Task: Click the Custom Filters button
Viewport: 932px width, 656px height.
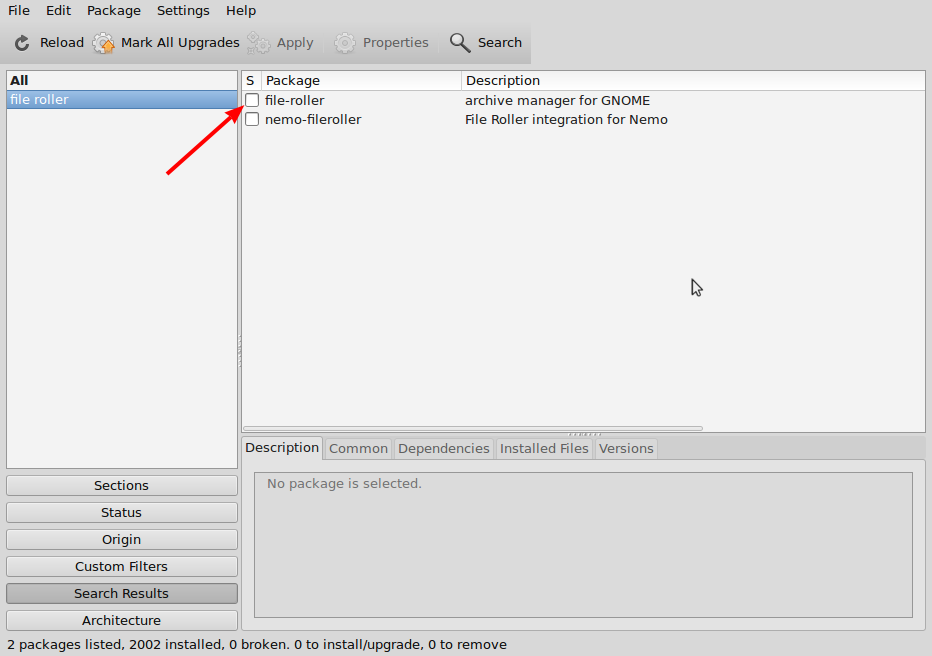Action: pos(122,566)
